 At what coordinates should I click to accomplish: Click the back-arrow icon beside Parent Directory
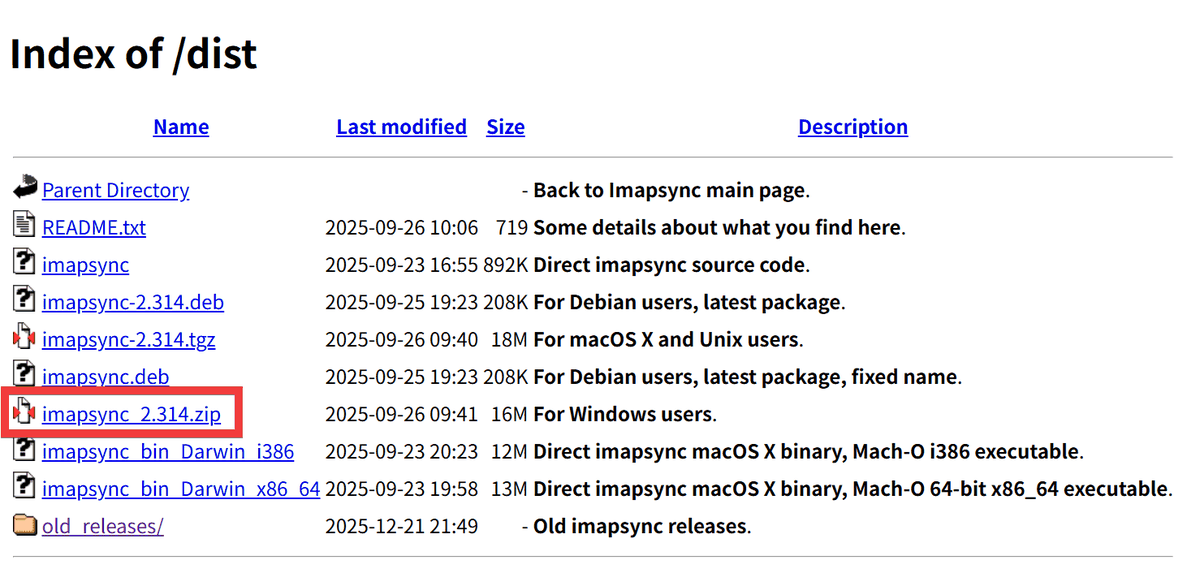(25, 188)
